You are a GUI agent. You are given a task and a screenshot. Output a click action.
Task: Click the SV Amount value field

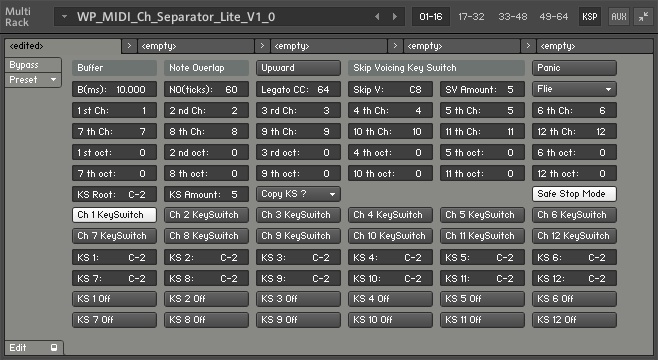483,89
